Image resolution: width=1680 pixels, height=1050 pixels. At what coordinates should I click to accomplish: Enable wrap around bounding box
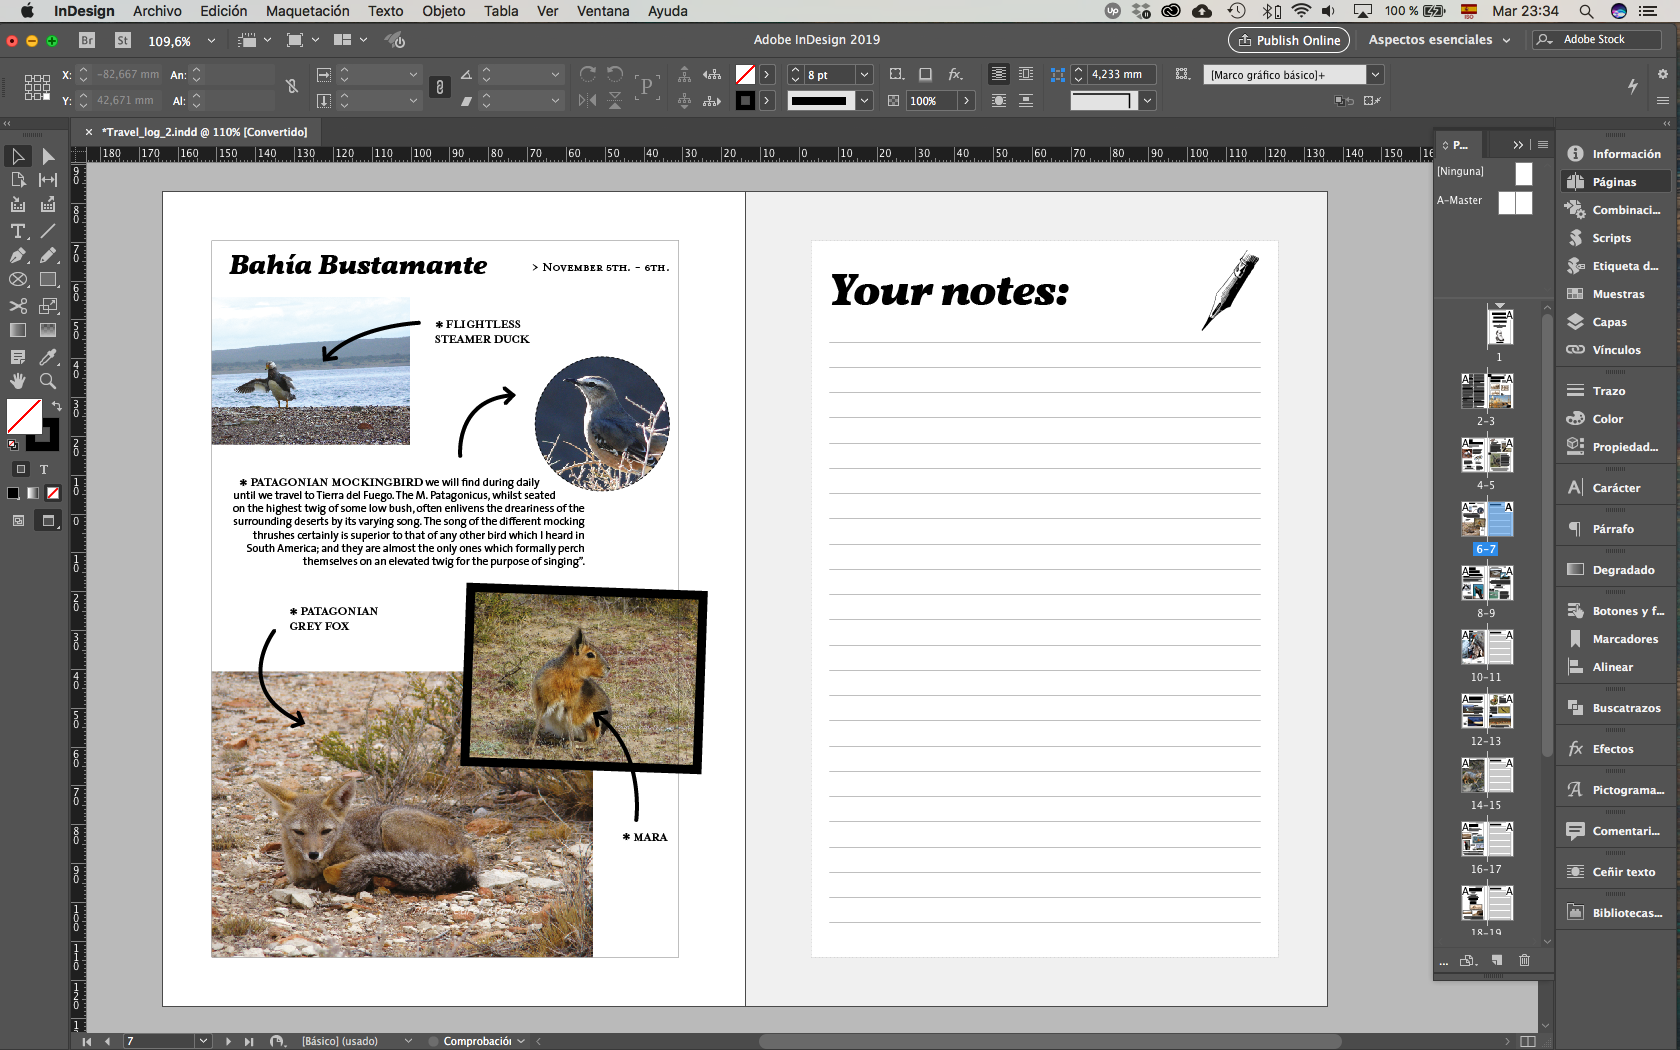tap(1026, 74)
